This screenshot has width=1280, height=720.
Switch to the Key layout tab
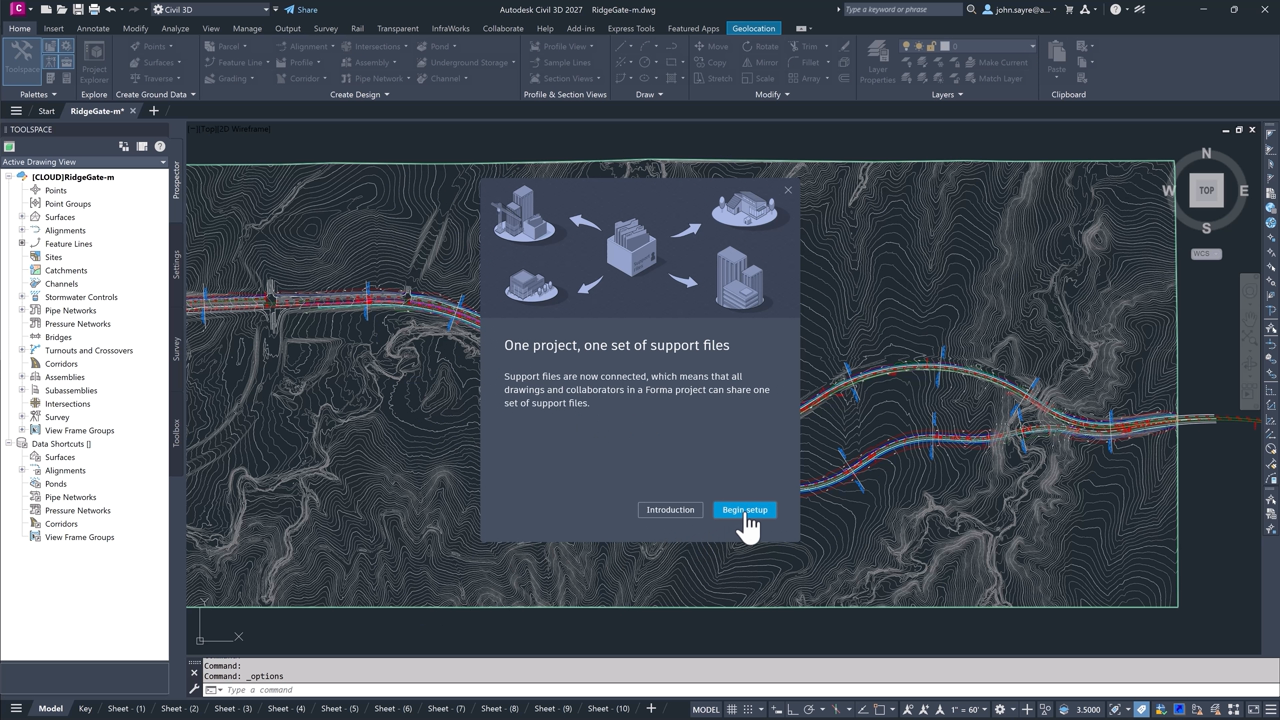[85, 709]
